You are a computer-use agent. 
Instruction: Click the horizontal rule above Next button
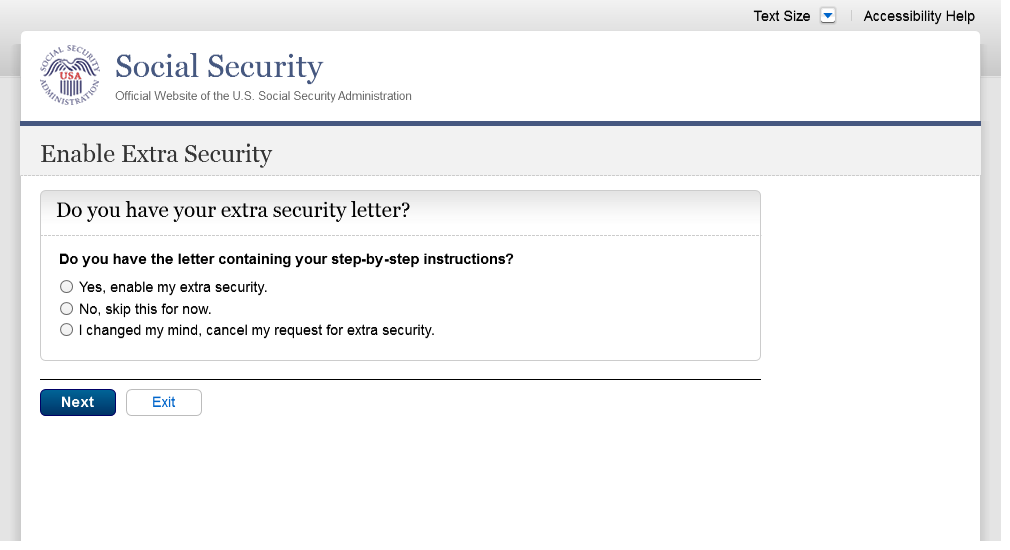click(400, 380)
